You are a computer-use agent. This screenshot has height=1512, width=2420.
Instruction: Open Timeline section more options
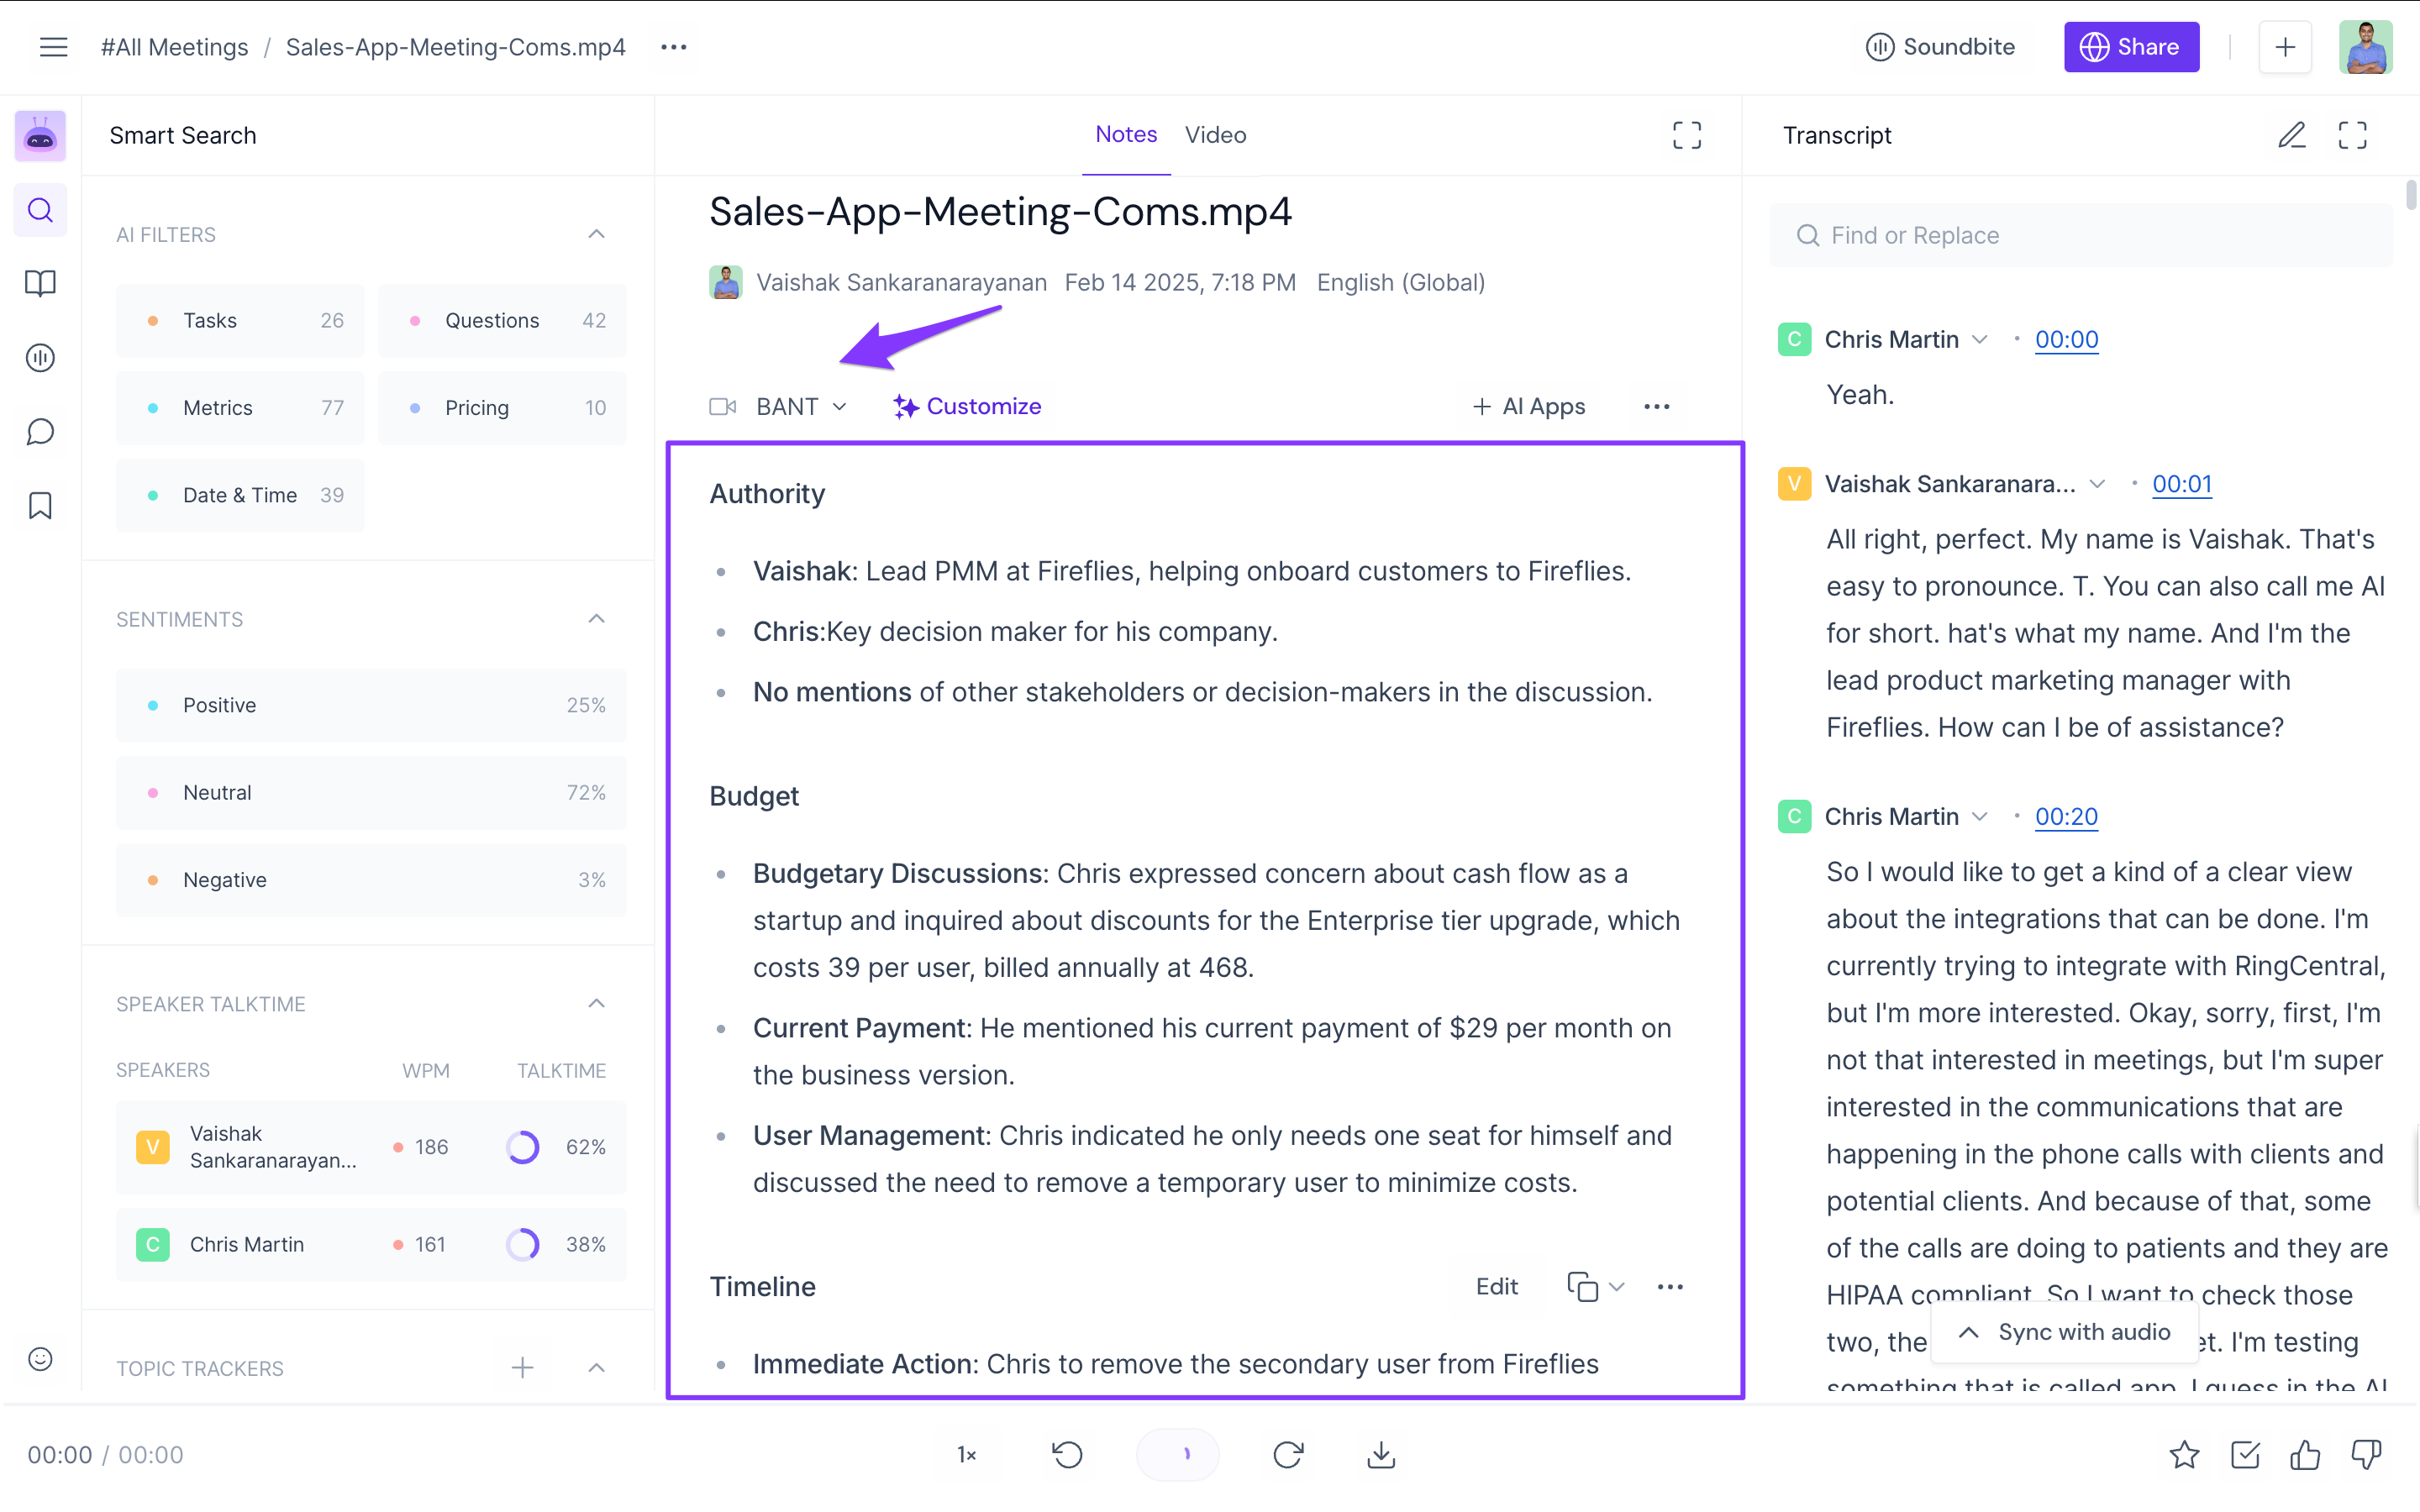1670,1287
